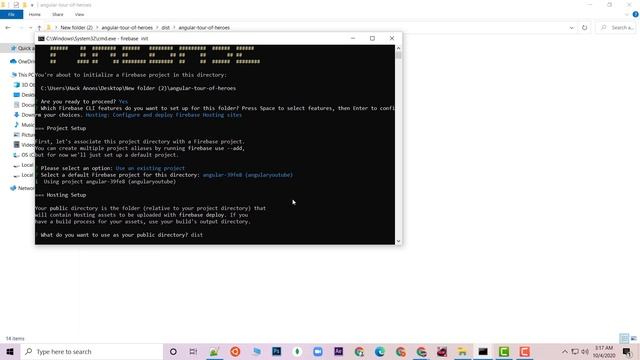Refresh the File Explorer folder view
The width and height of the screenshot is (640, 360).
[584, 27]
